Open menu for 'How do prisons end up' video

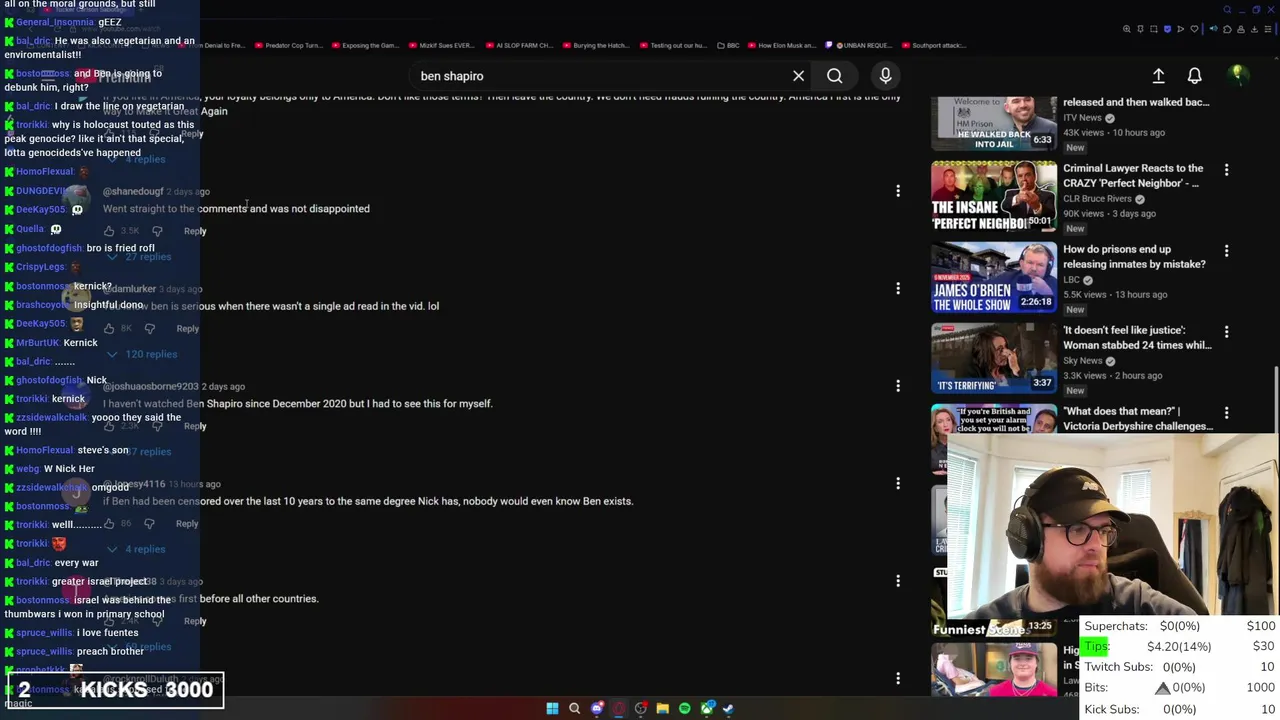[1226, 251]
